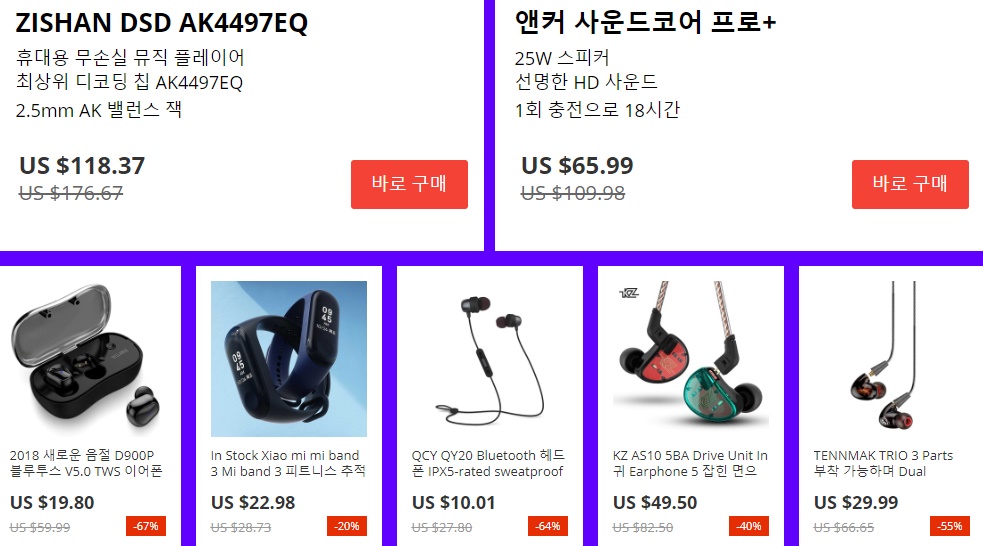Click the ZISHAN DSD AK4497EQ title
This screenshot has width=983, height=546.
pos(162,23)
